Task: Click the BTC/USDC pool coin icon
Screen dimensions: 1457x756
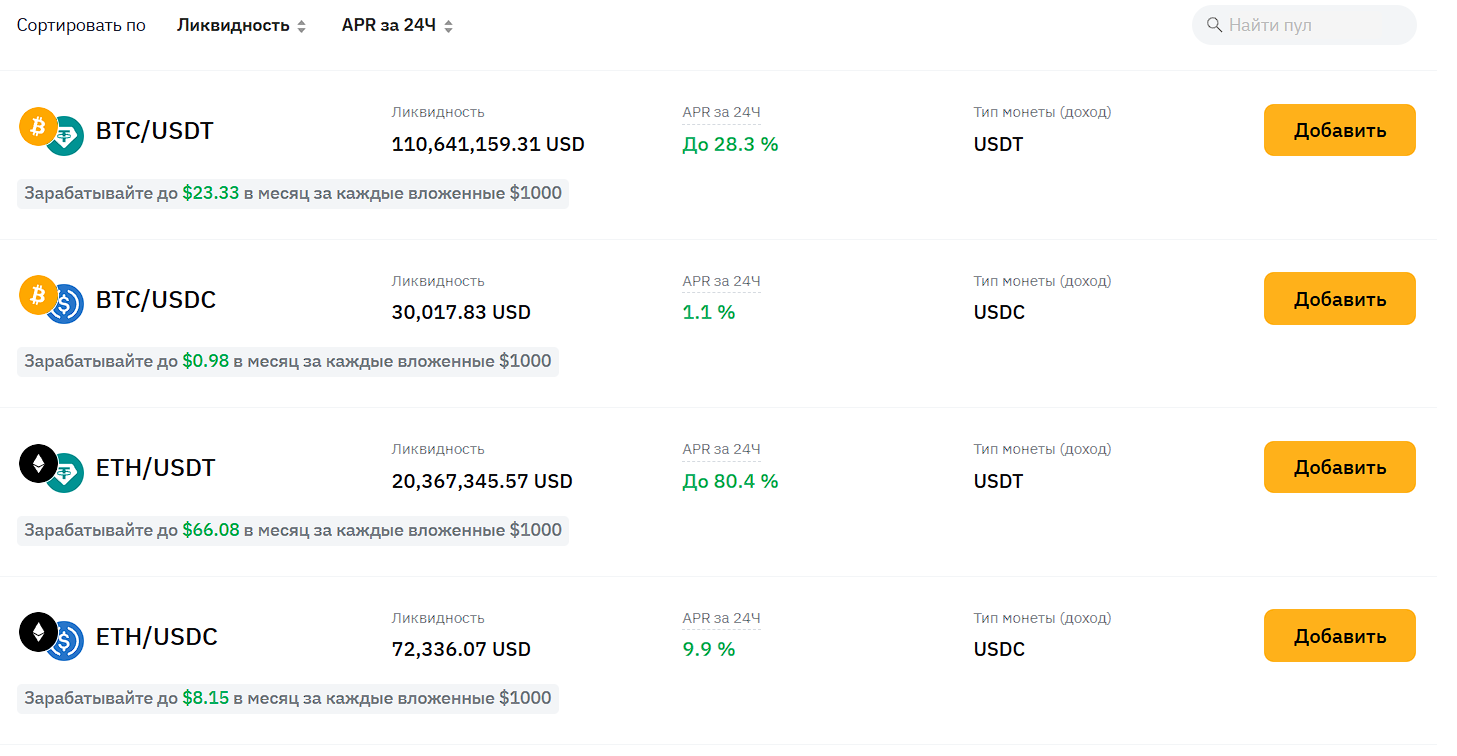Action: [52, 299]
